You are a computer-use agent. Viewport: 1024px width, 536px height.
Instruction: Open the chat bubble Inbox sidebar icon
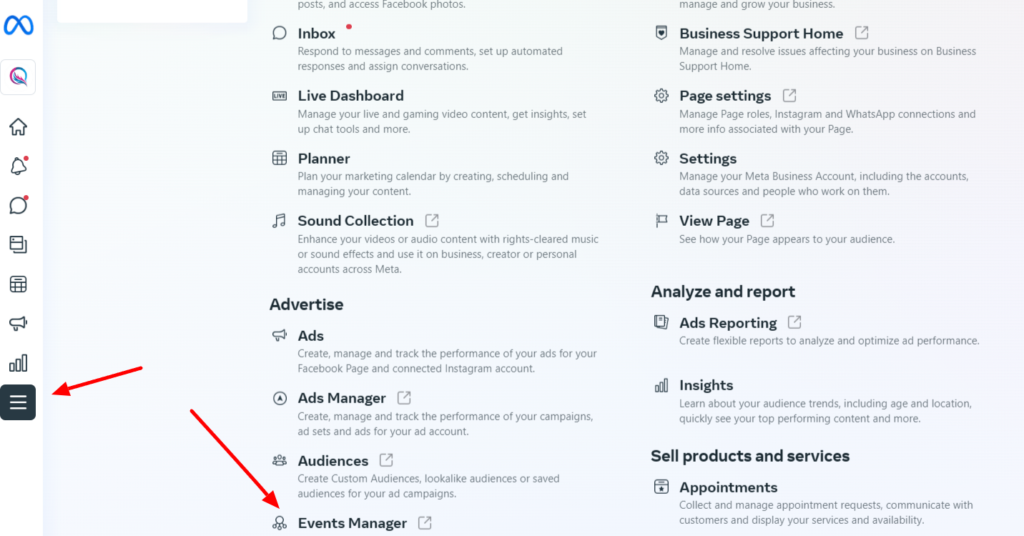[18, 205]
